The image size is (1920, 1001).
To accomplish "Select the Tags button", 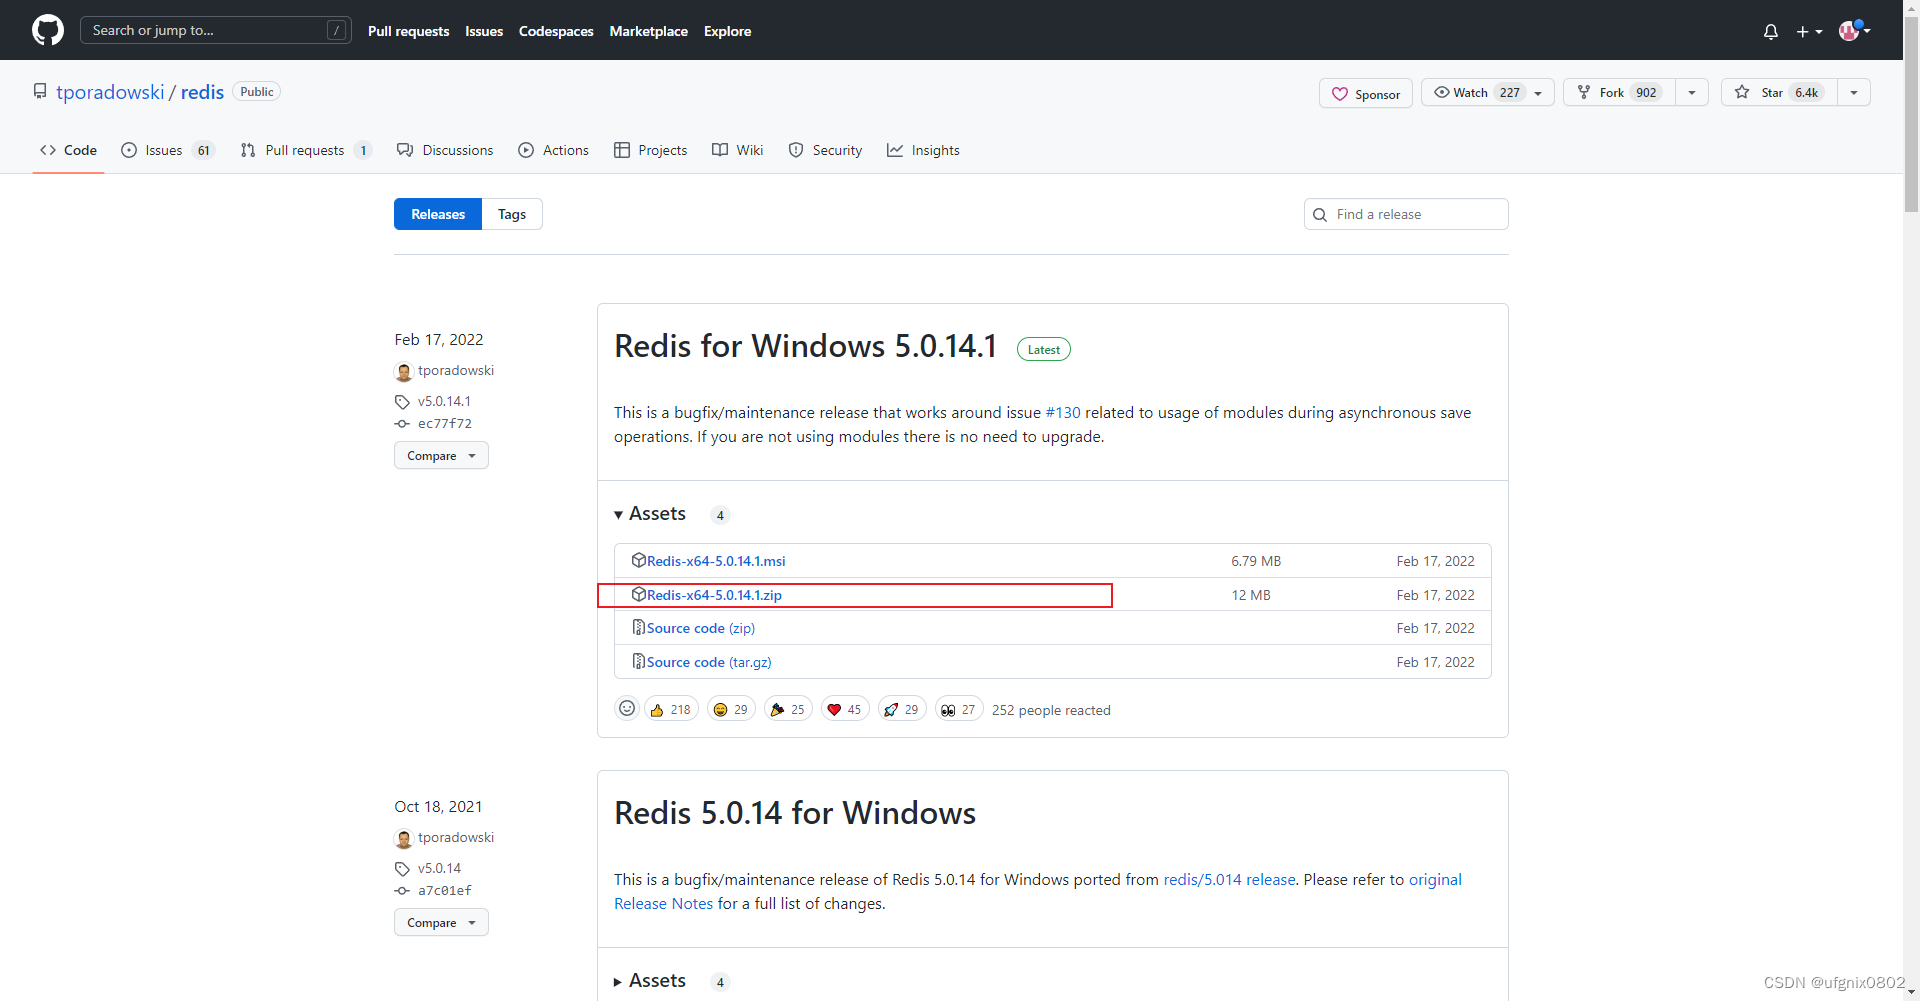I will (512, 214).
